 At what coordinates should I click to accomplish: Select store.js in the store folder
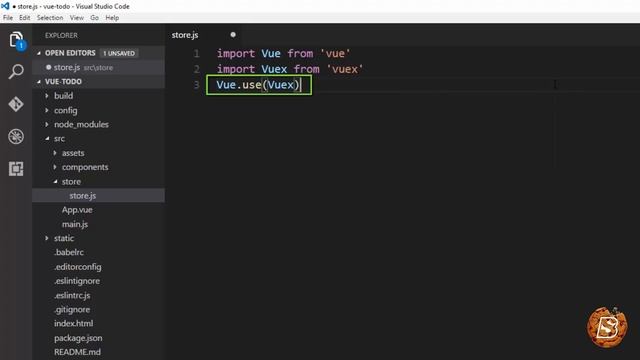98,196
